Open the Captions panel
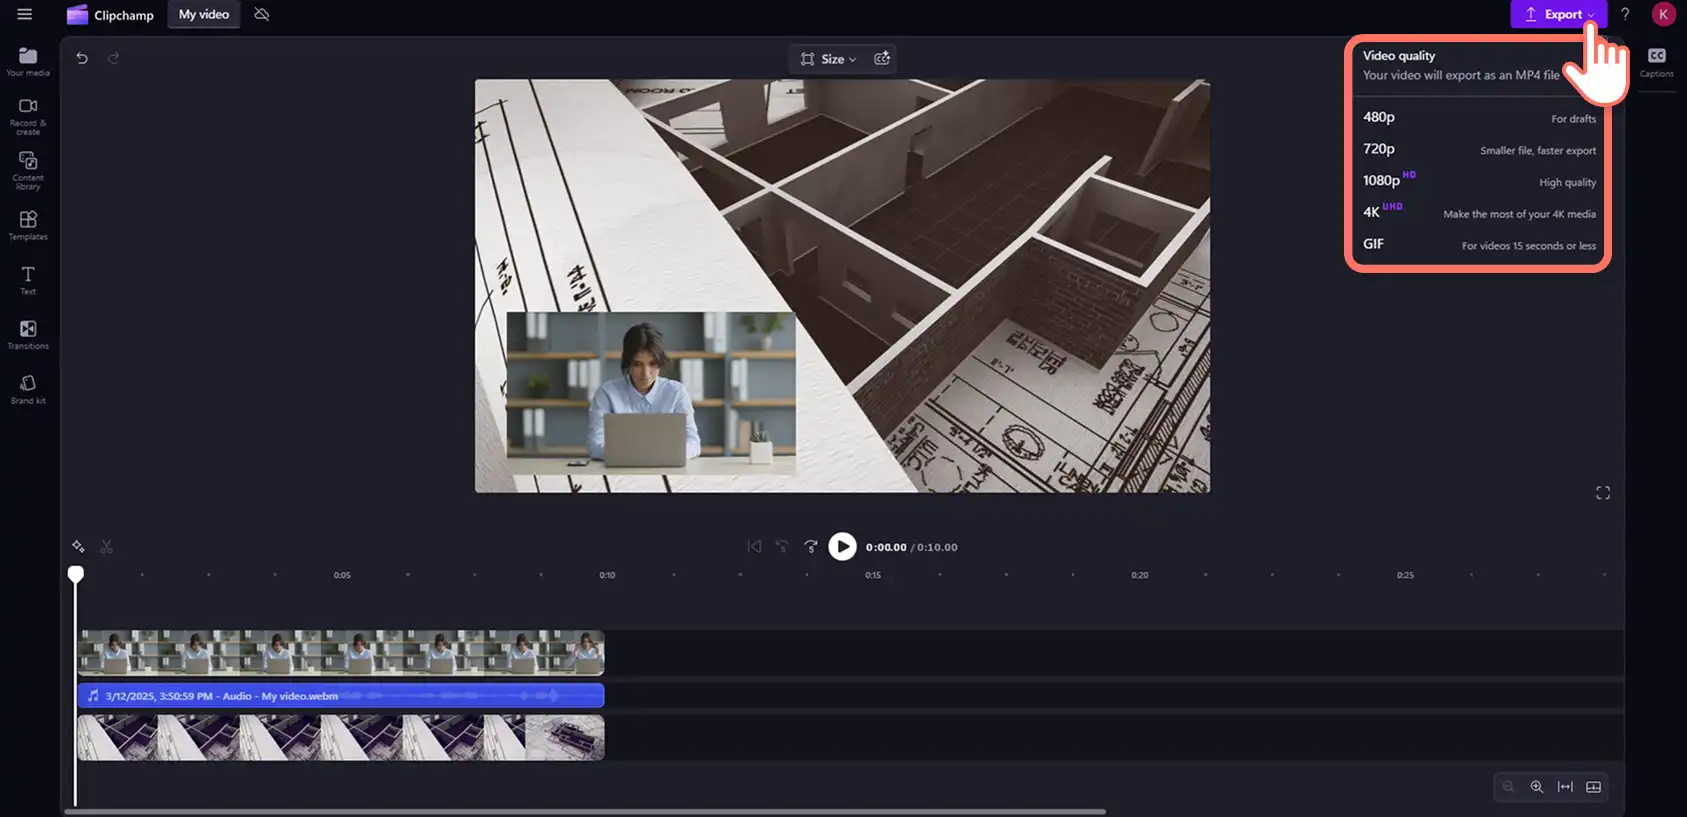This screenshot has width=1687, height=817. click(x=1656, y=62)
